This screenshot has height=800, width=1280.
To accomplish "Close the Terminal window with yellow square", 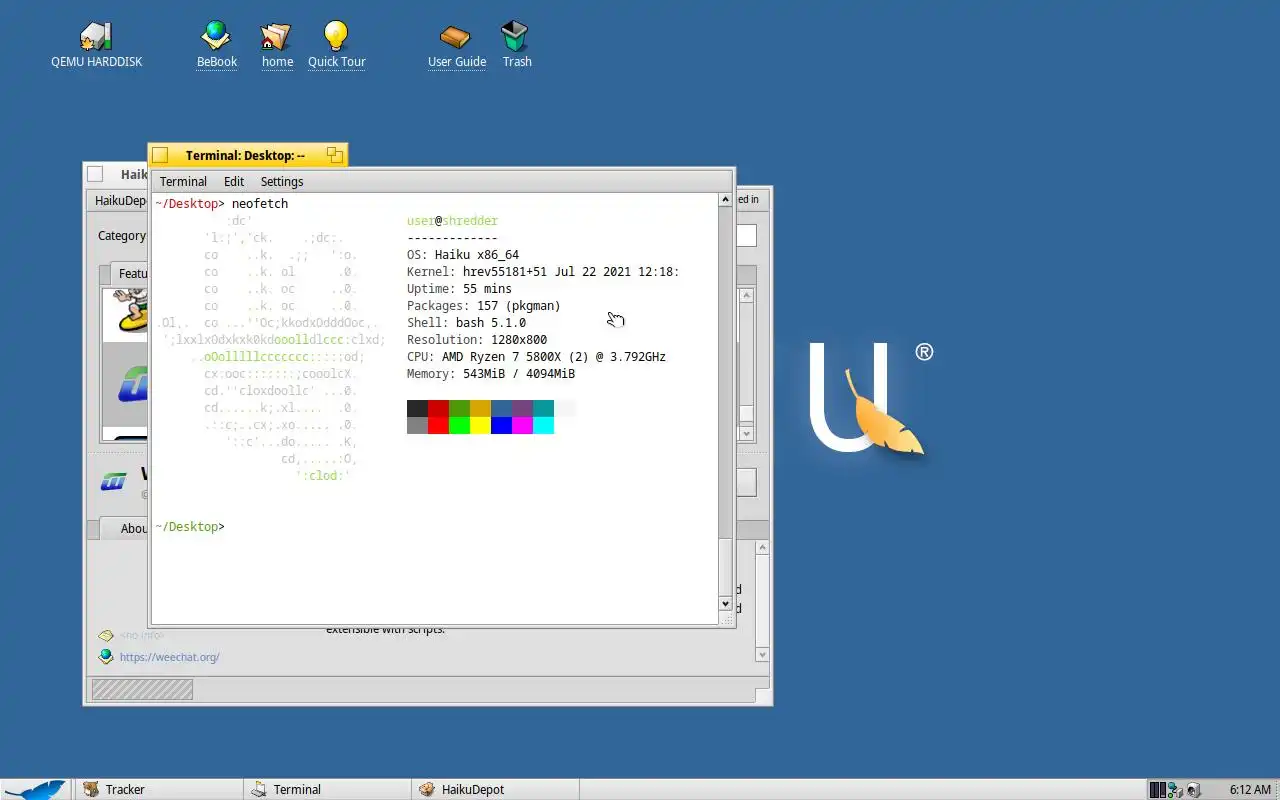I will (160, 155).
